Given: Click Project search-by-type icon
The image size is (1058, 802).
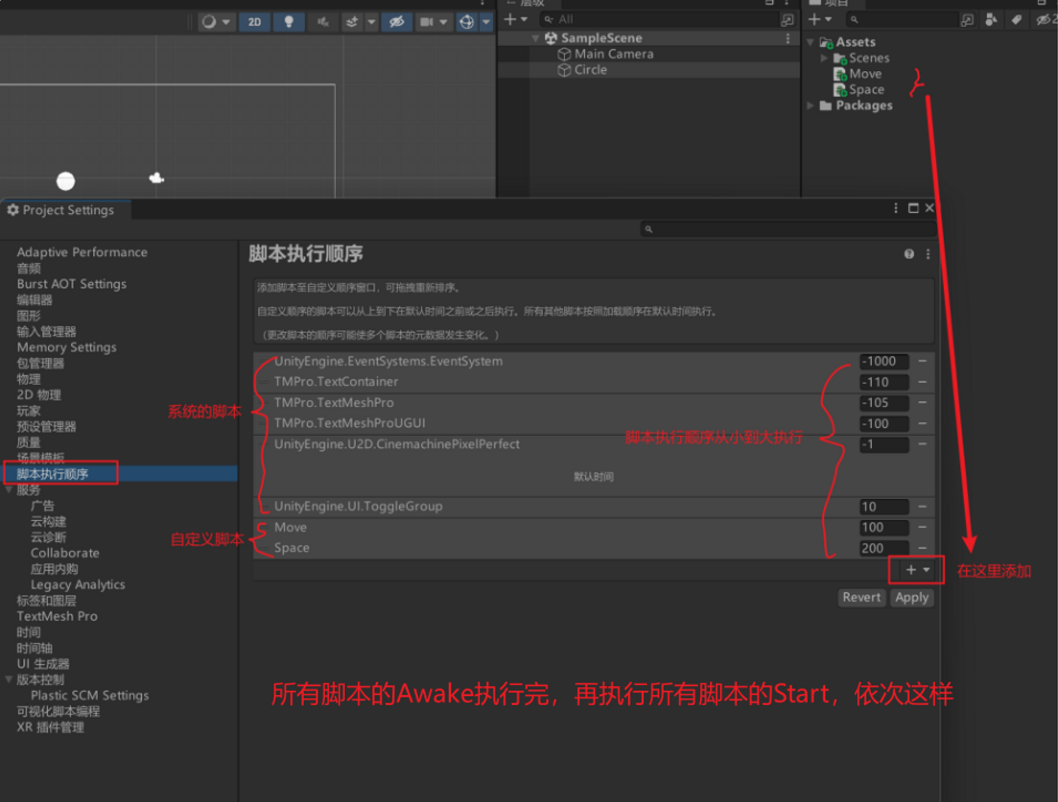Looking at the screenshot, I should 968,20.
